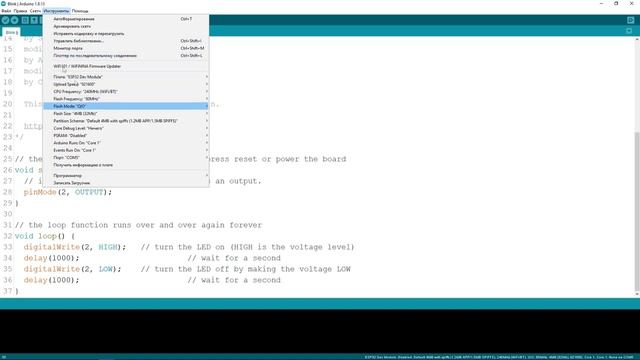The image size is (640, 360).
Task: Launch WiFi101 / WiFiNINA Firmware Updater
Action: click(126, 66)
